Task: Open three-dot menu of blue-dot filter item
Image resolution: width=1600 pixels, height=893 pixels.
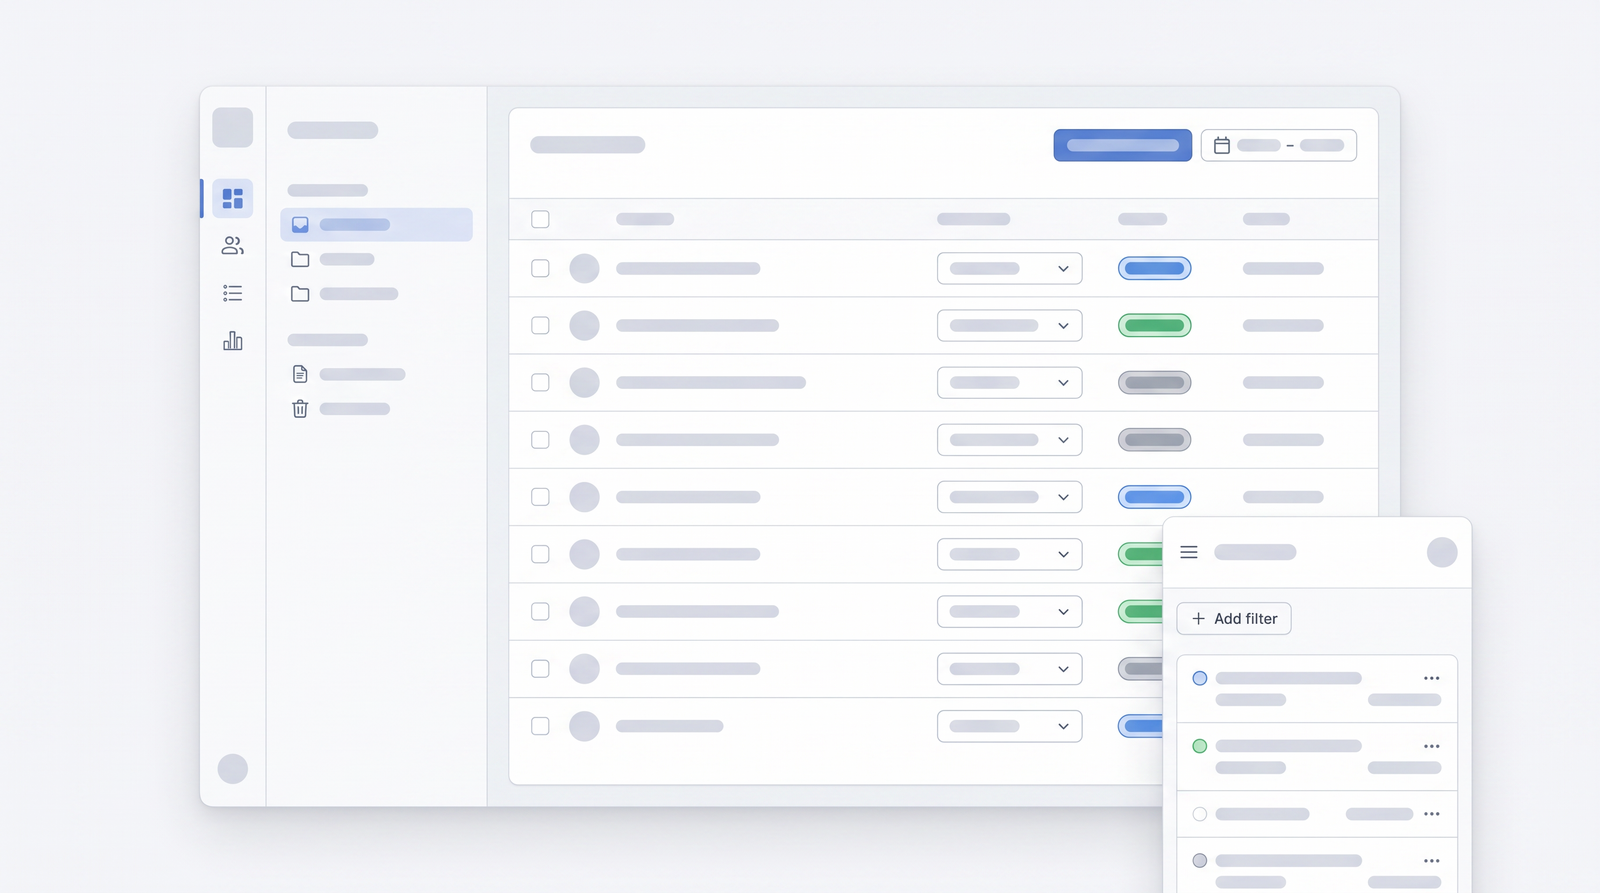Action: (1432, 678)
